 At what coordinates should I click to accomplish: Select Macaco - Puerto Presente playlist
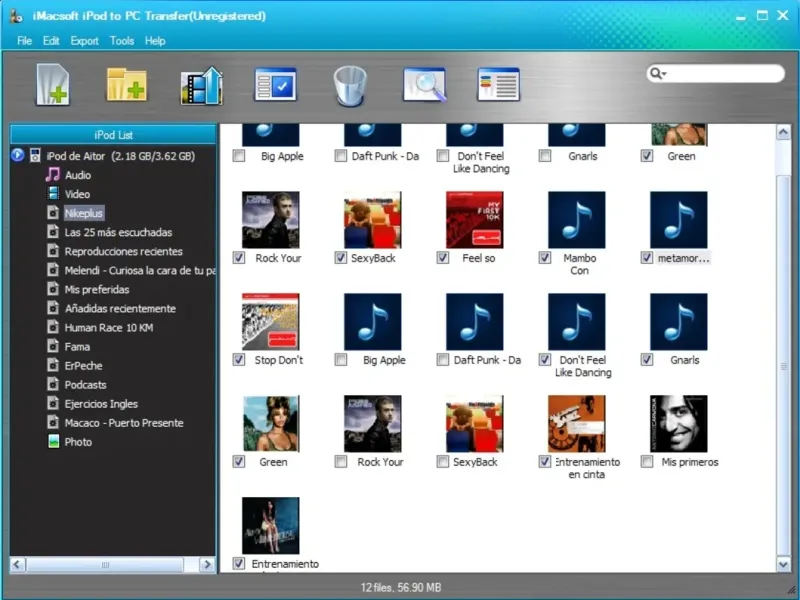pos(124,423)
